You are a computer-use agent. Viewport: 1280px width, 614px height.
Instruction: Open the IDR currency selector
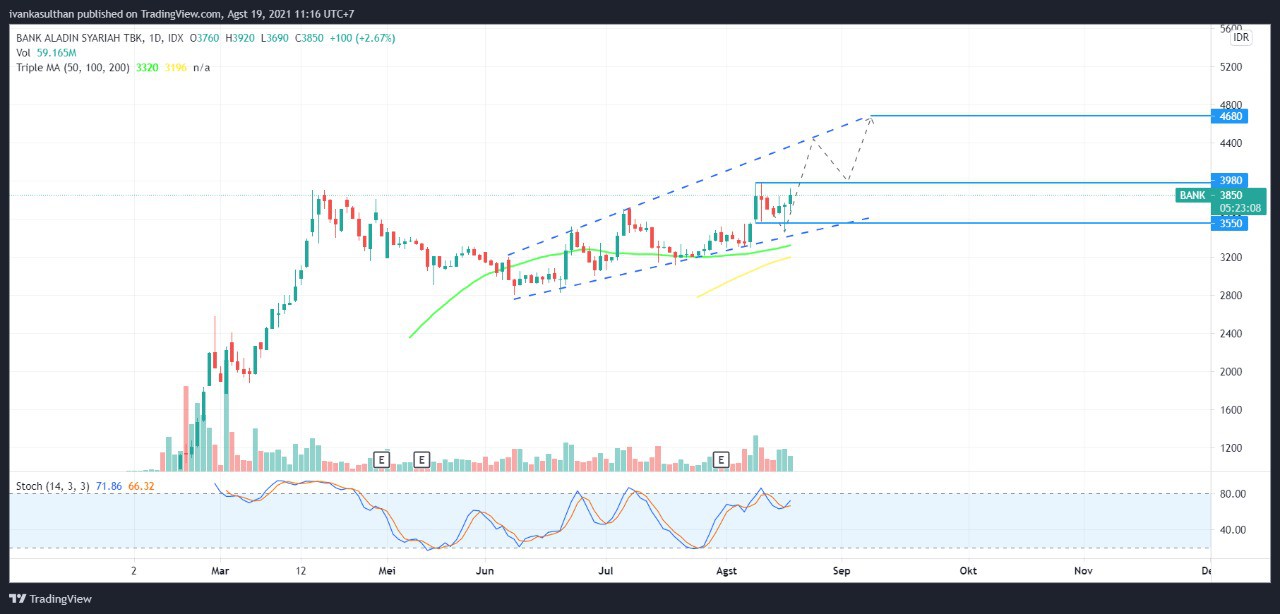tap(1241, 37)
